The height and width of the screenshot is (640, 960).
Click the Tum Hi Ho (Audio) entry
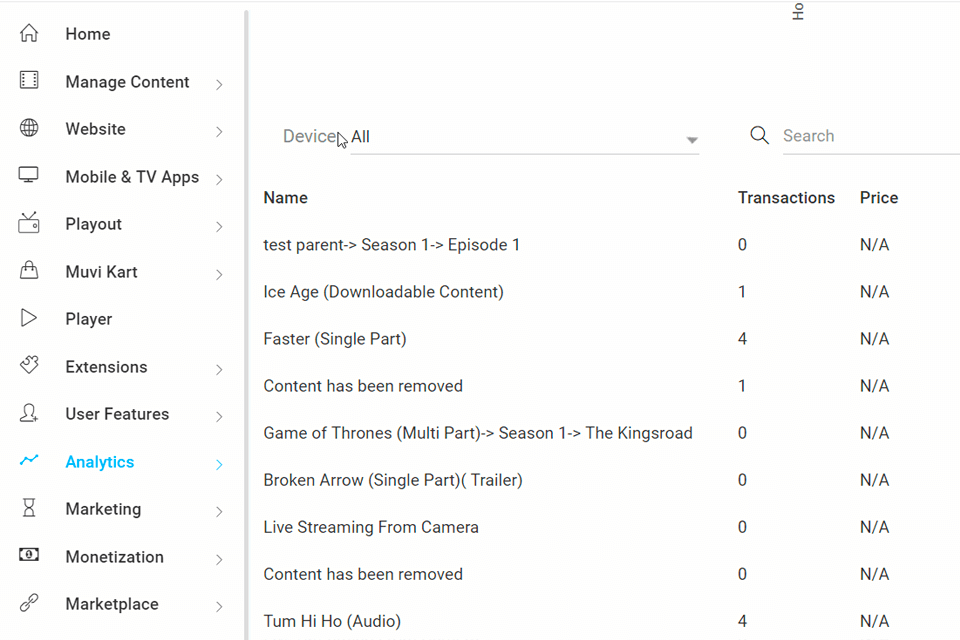click(332, 621)
